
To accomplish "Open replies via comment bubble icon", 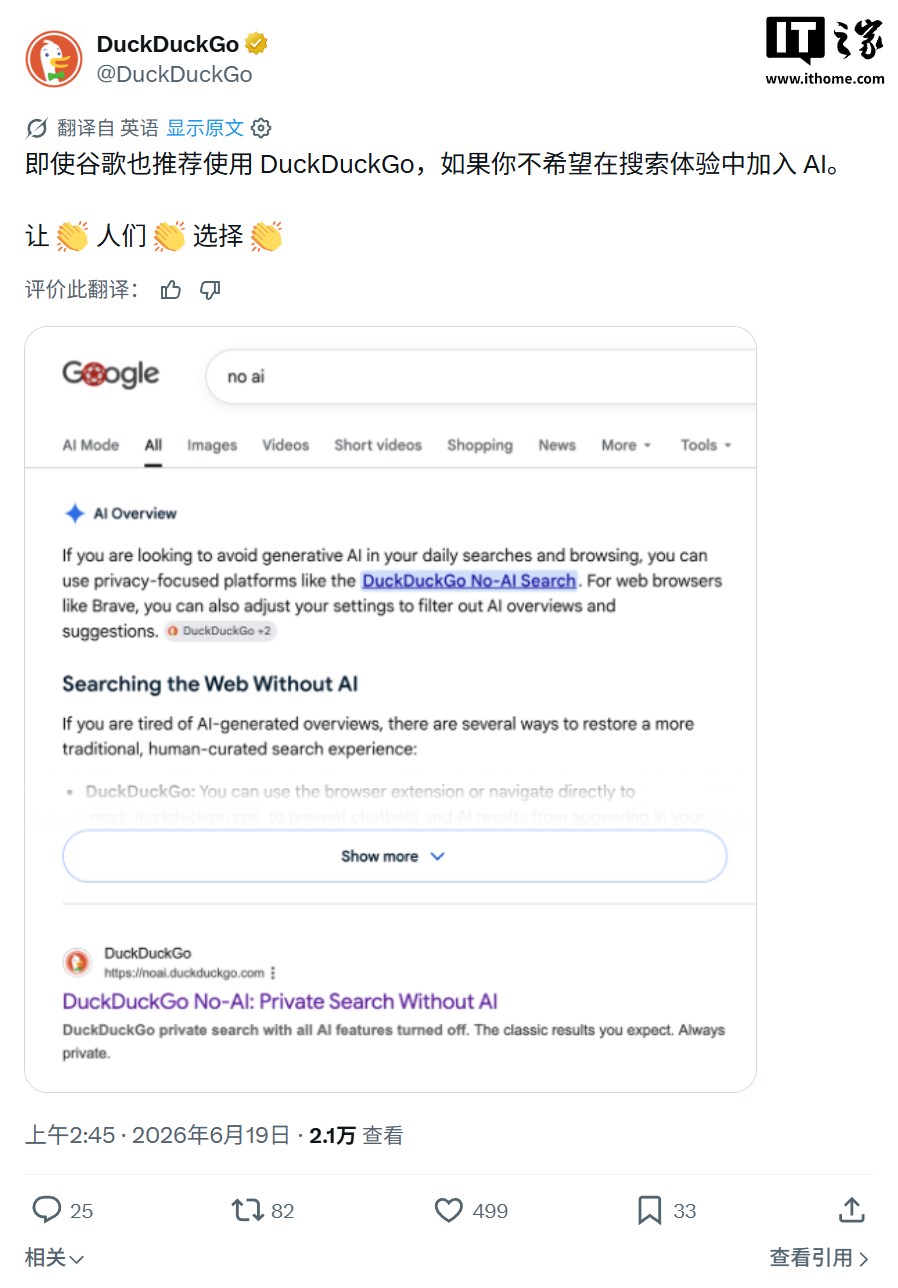I will pos(47,1210).
